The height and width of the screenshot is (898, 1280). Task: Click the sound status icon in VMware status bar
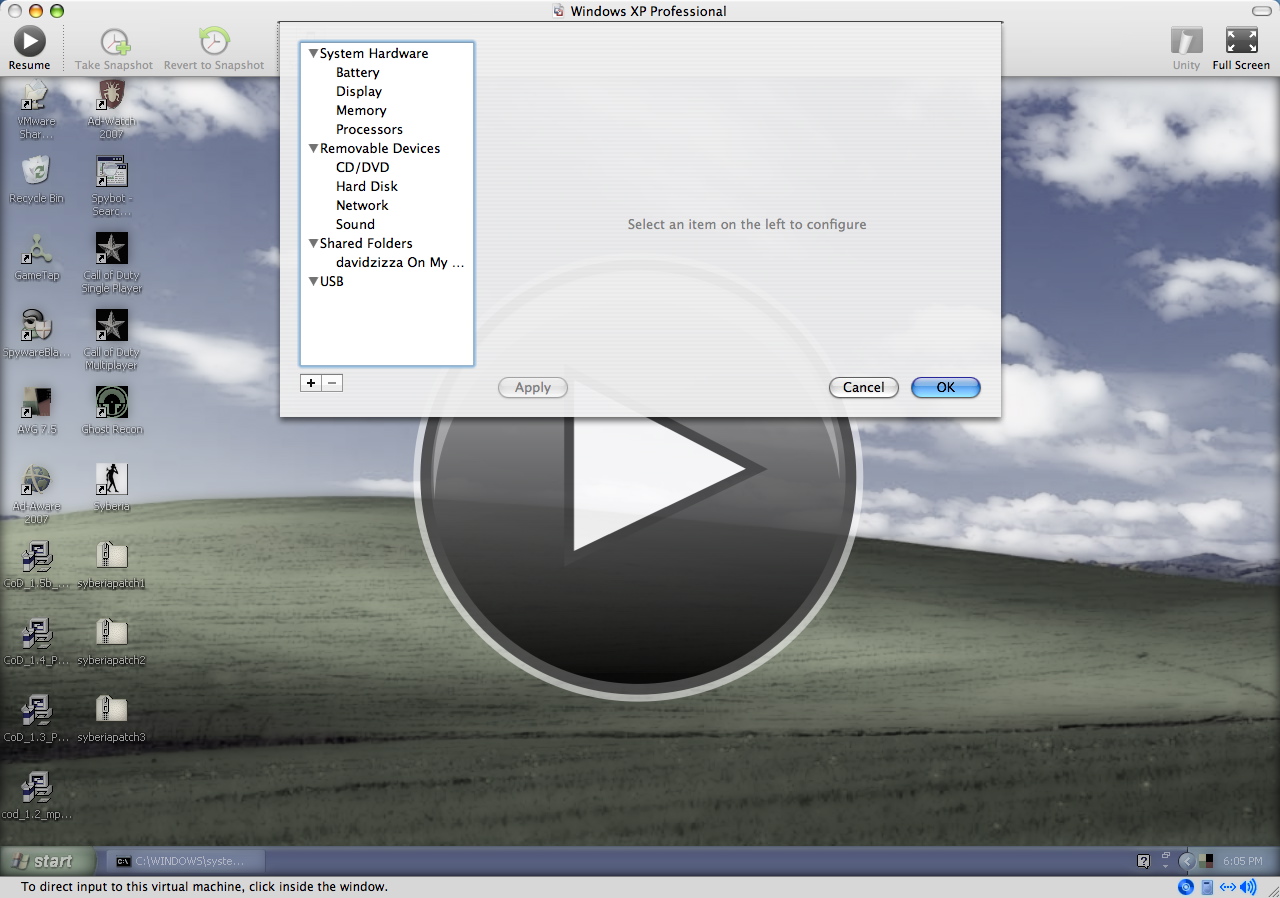1248,887
